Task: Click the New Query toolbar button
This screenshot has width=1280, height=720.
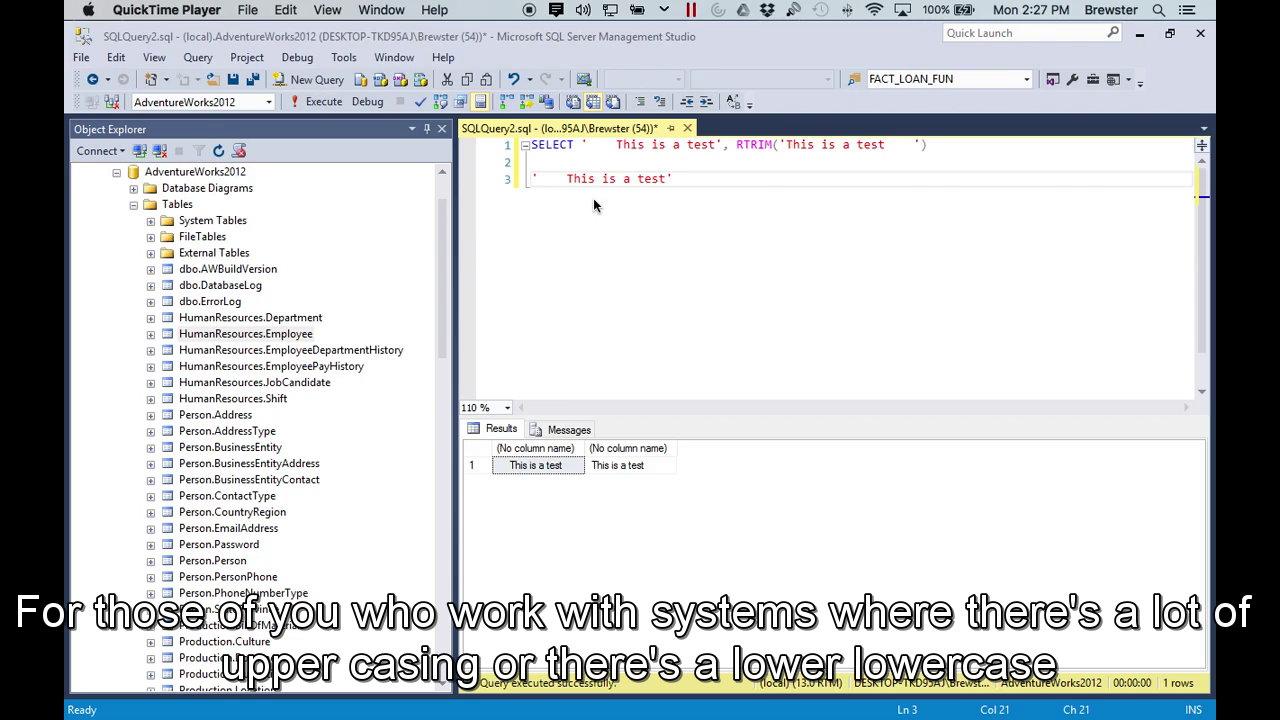Action: 308,80
